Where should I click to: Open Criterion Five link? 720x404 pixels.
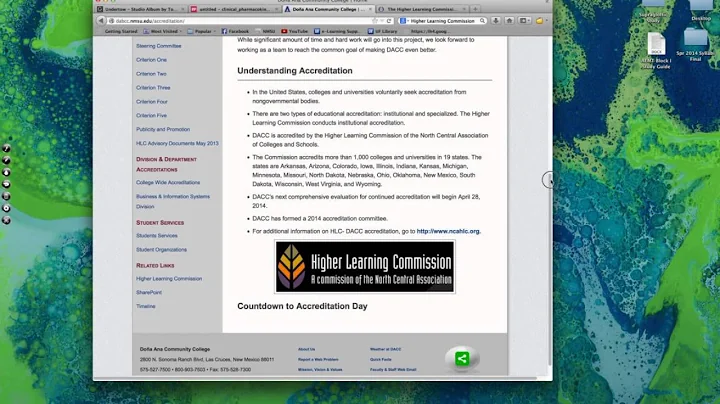pyautogui.click(x=151, y=115)
